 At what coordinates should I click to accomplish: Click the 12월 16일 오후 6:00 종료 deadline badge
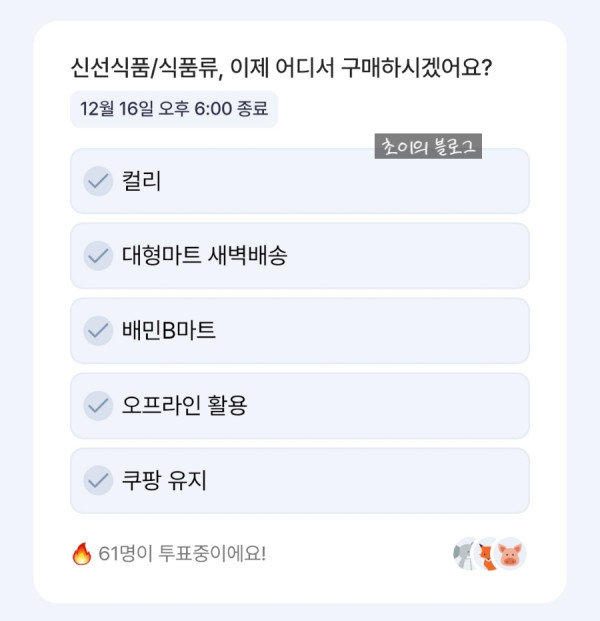click(x=174, y=109)
